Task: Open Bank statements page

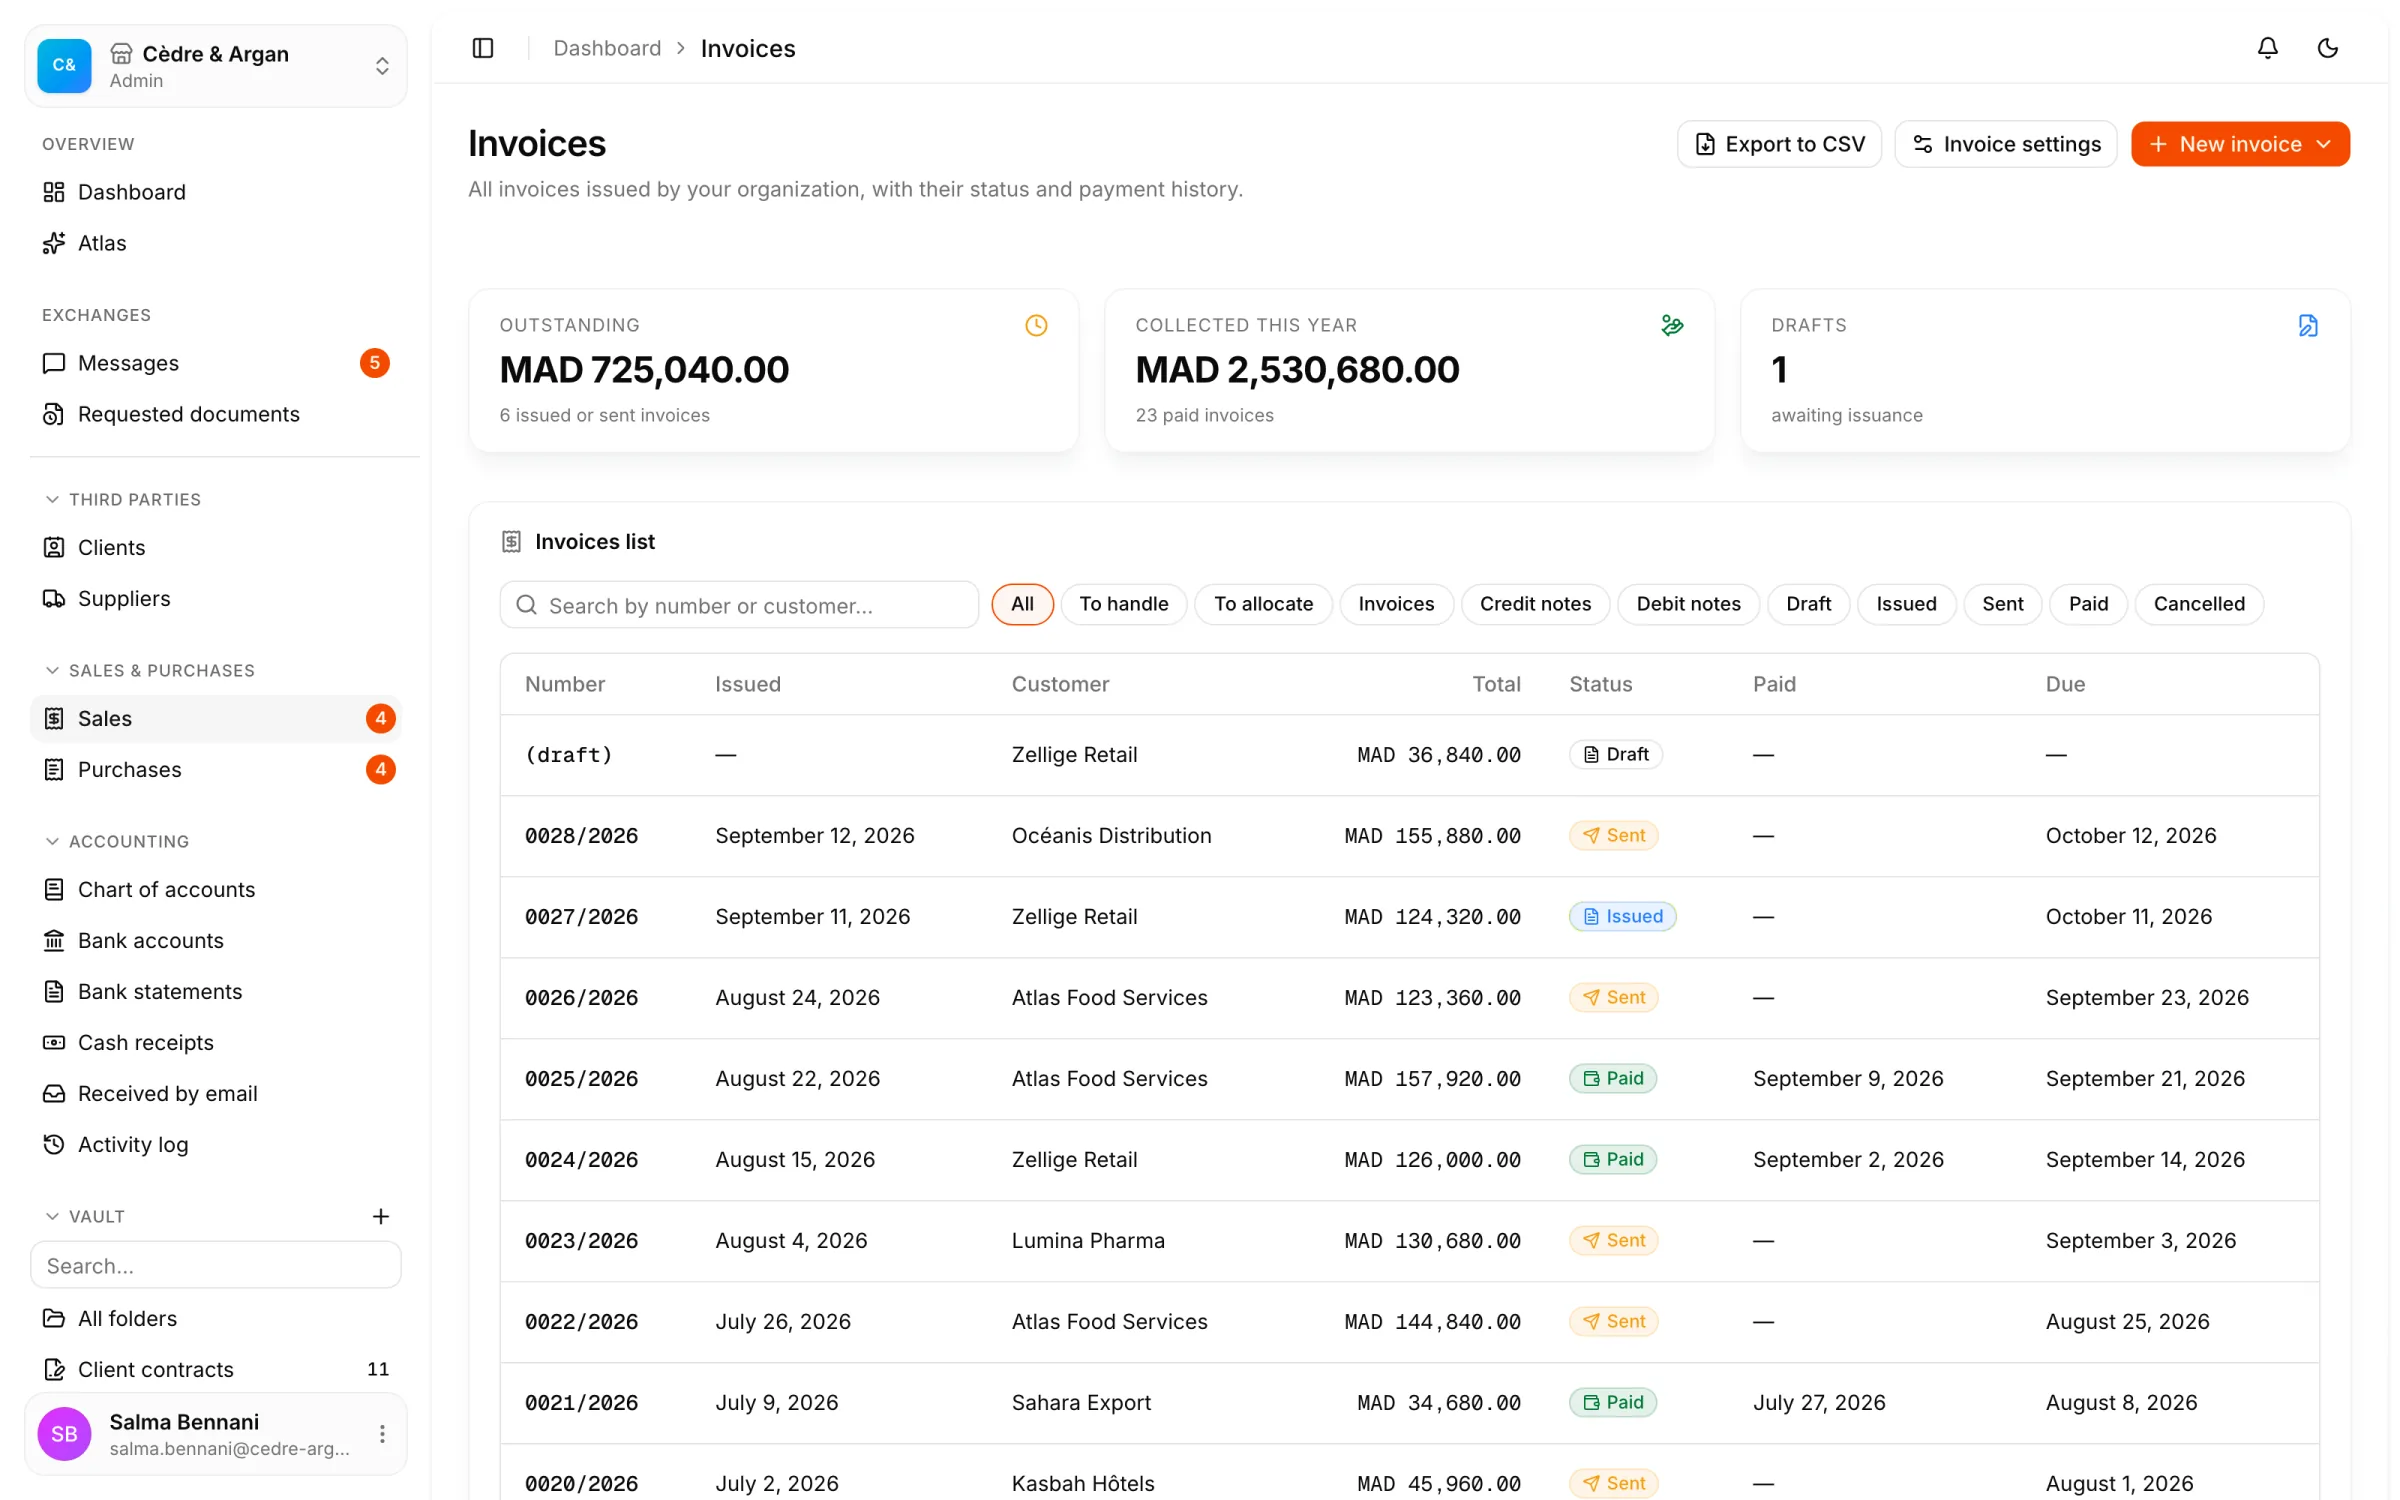Action: click(x=216, y=991)
